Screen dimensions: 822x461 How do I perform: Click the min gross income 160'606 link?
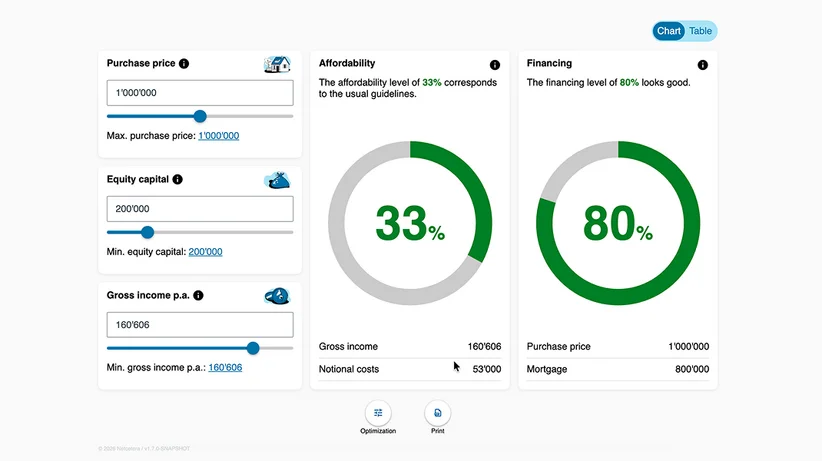[225, 368]
